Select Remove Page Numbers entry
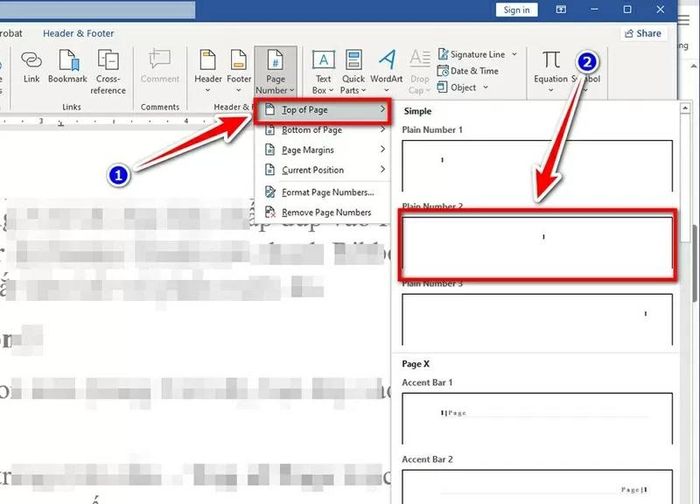700x504 pixels. (x=322, y=212)
